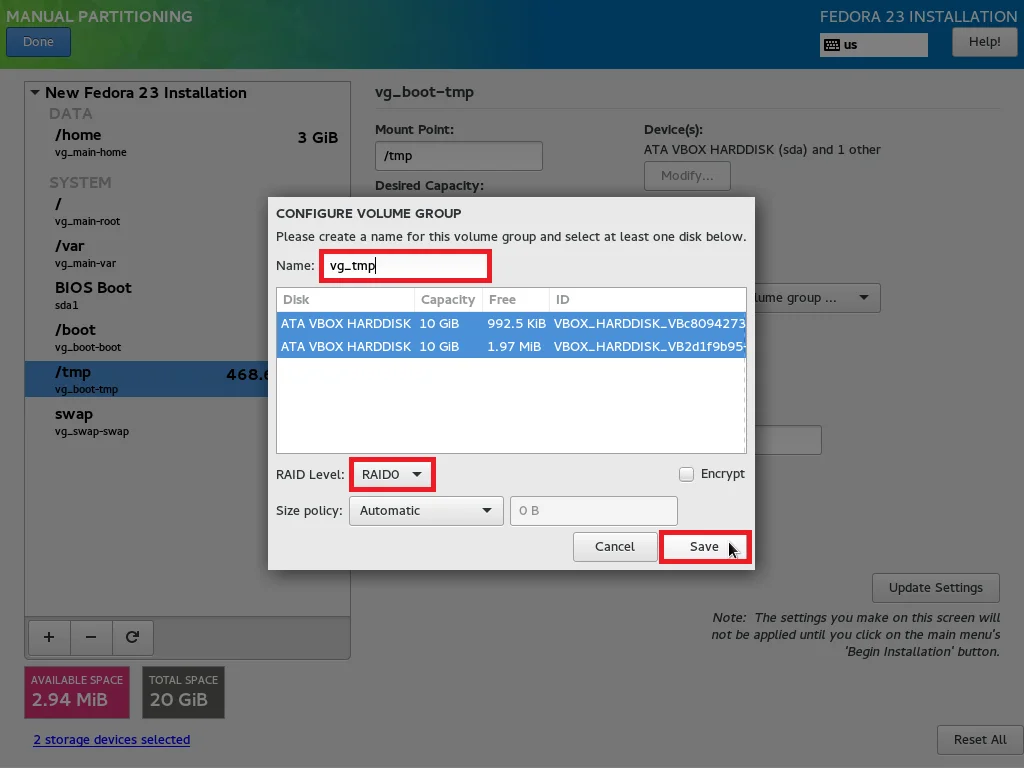Click the Help! button
The width and height of the screenshot is (1024, 768).
(984, 42)
